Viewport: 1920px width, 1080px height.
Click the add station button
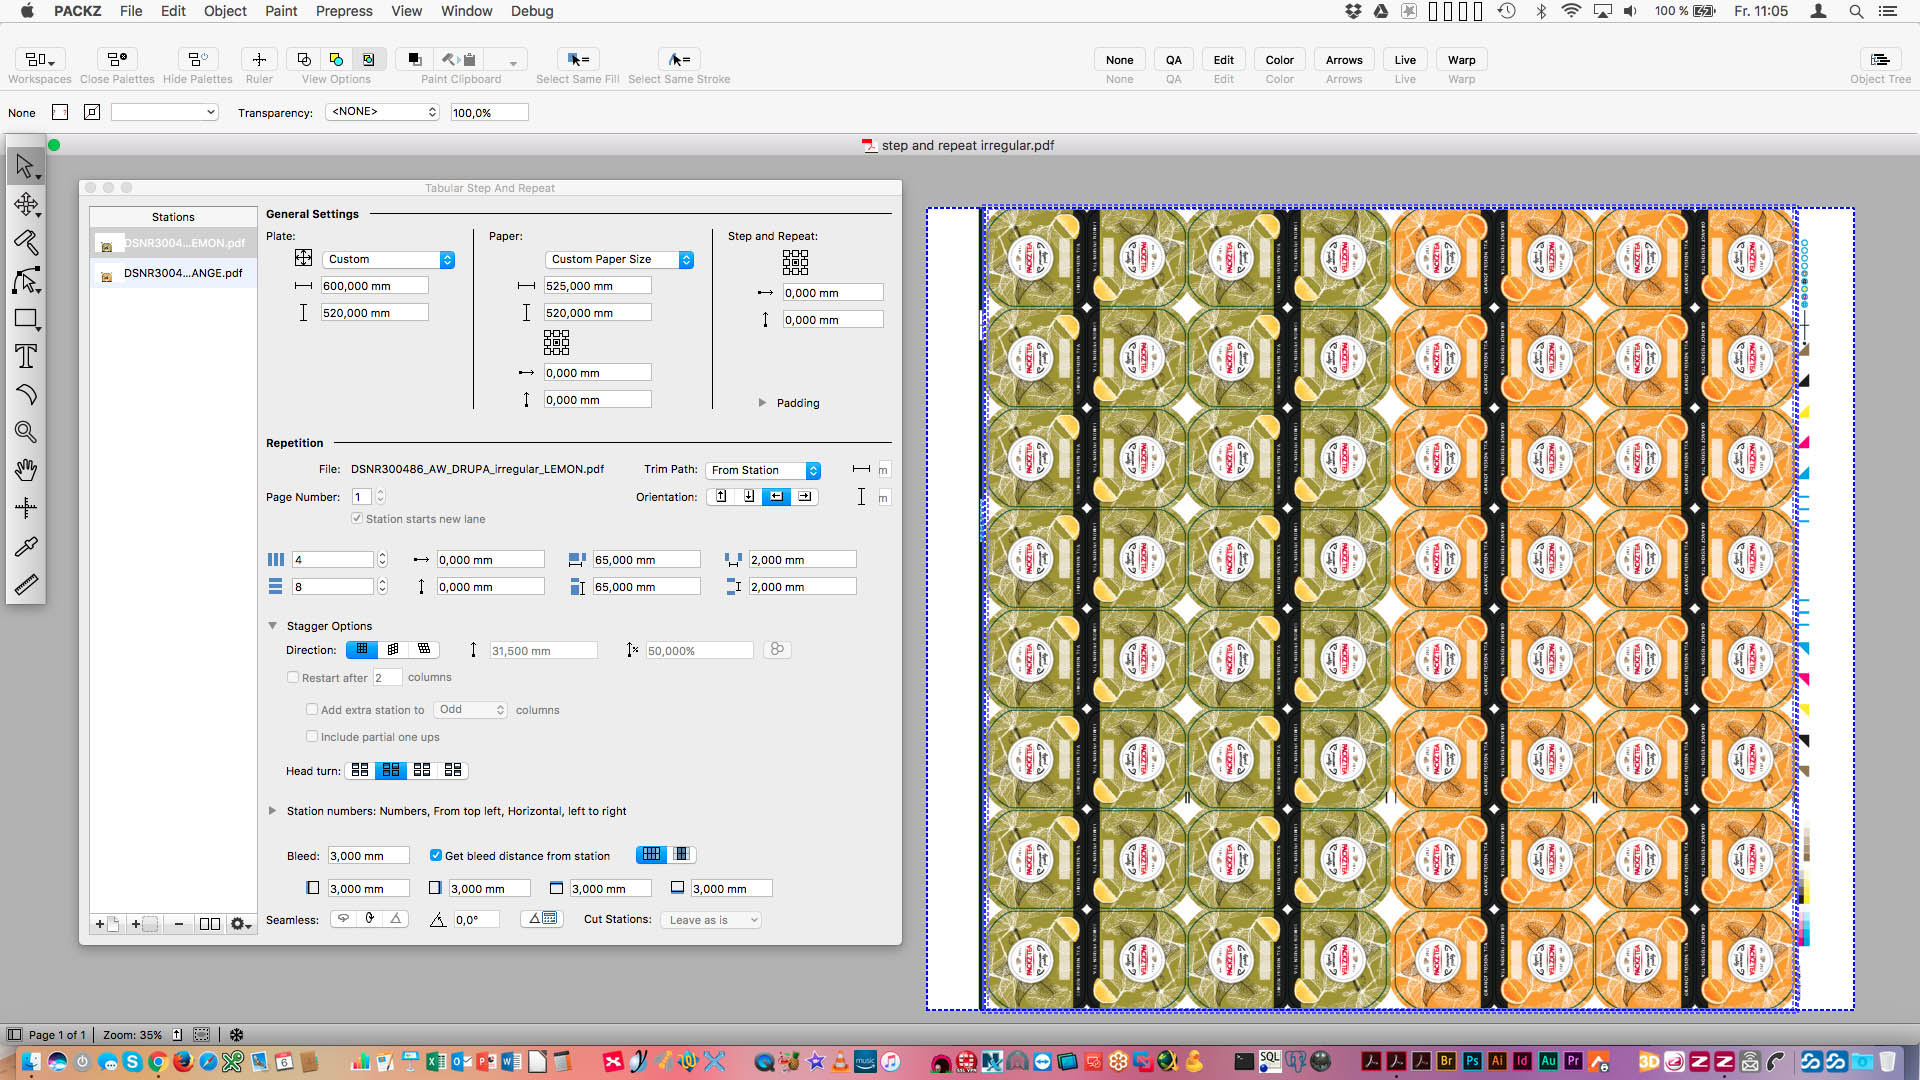[107, 924]
